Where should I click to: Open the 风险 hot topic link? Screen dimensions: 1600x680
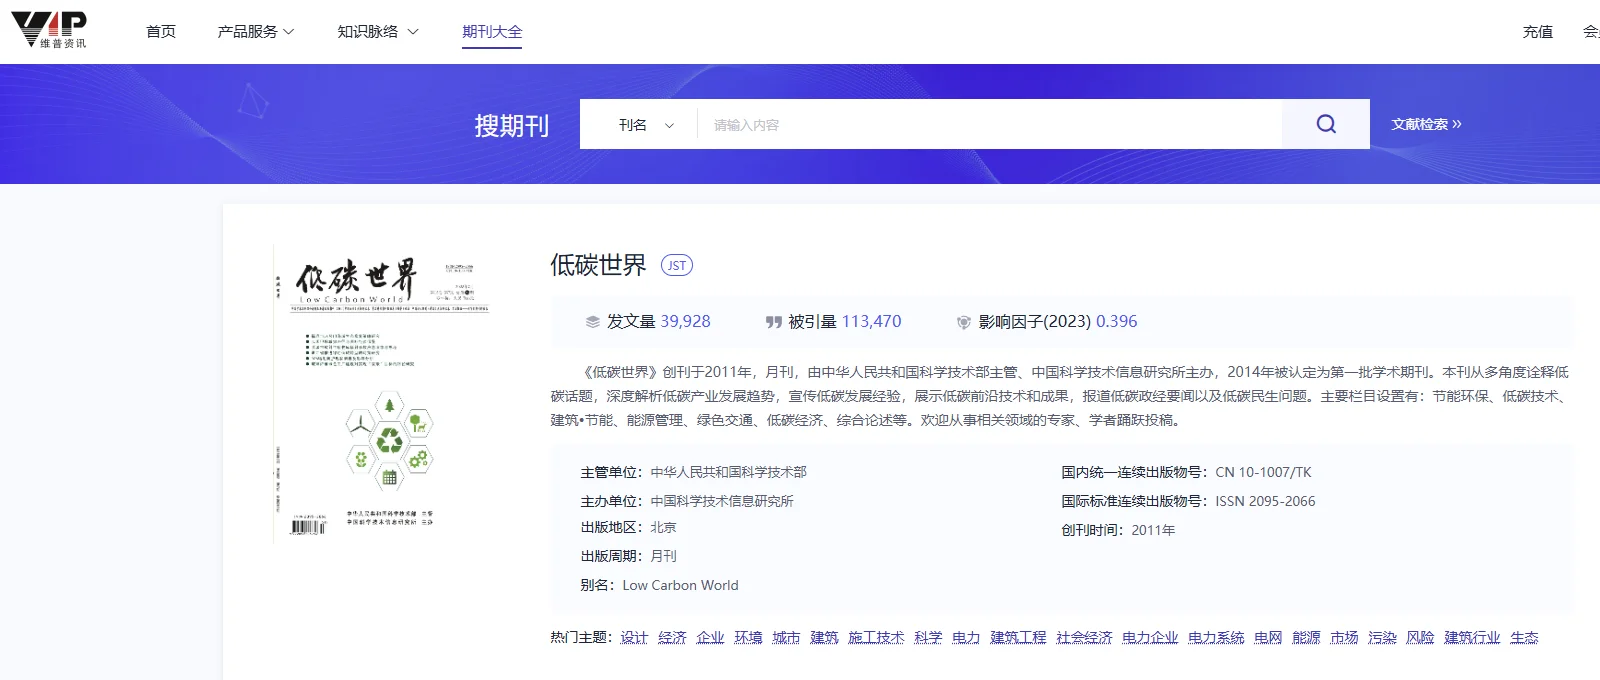[x=1420, y=637]
